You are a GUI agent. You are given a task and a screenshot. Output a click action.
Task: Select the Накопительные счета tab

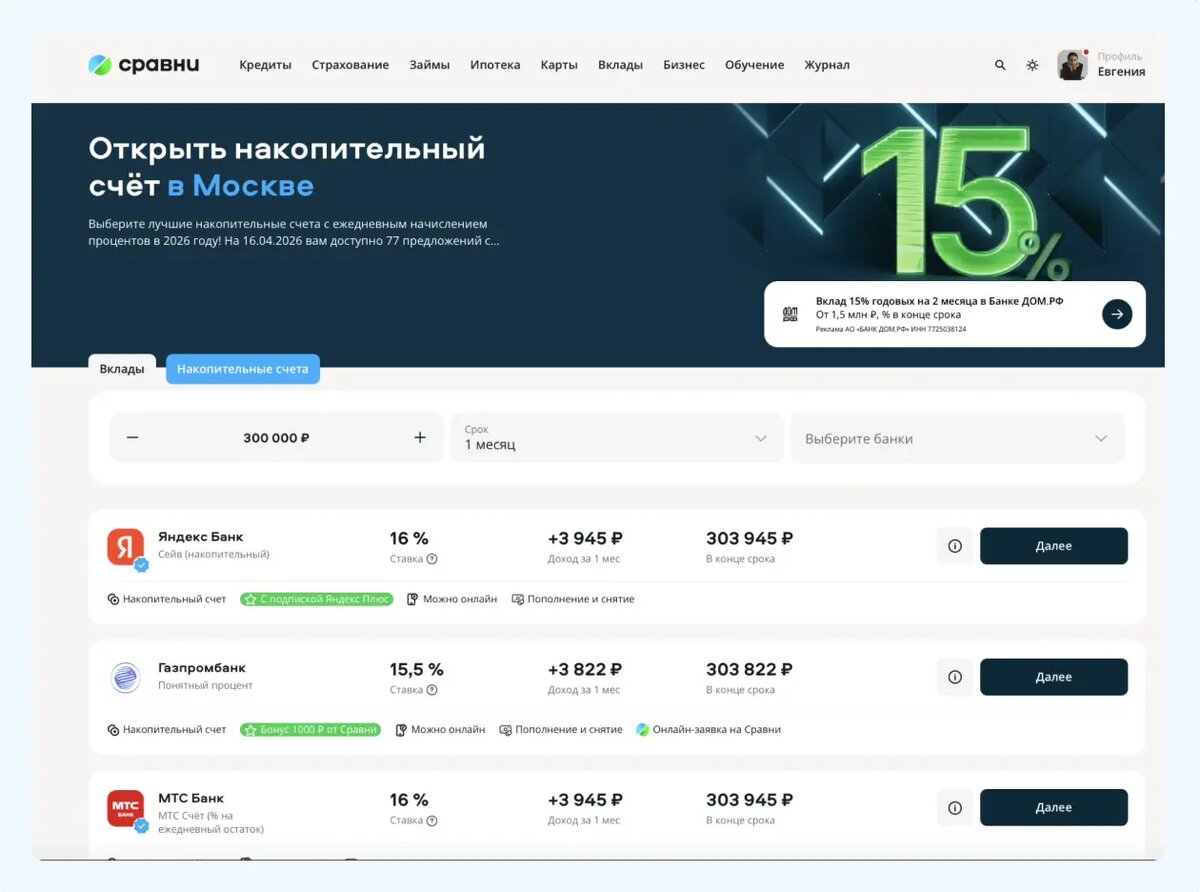[243, 369]
